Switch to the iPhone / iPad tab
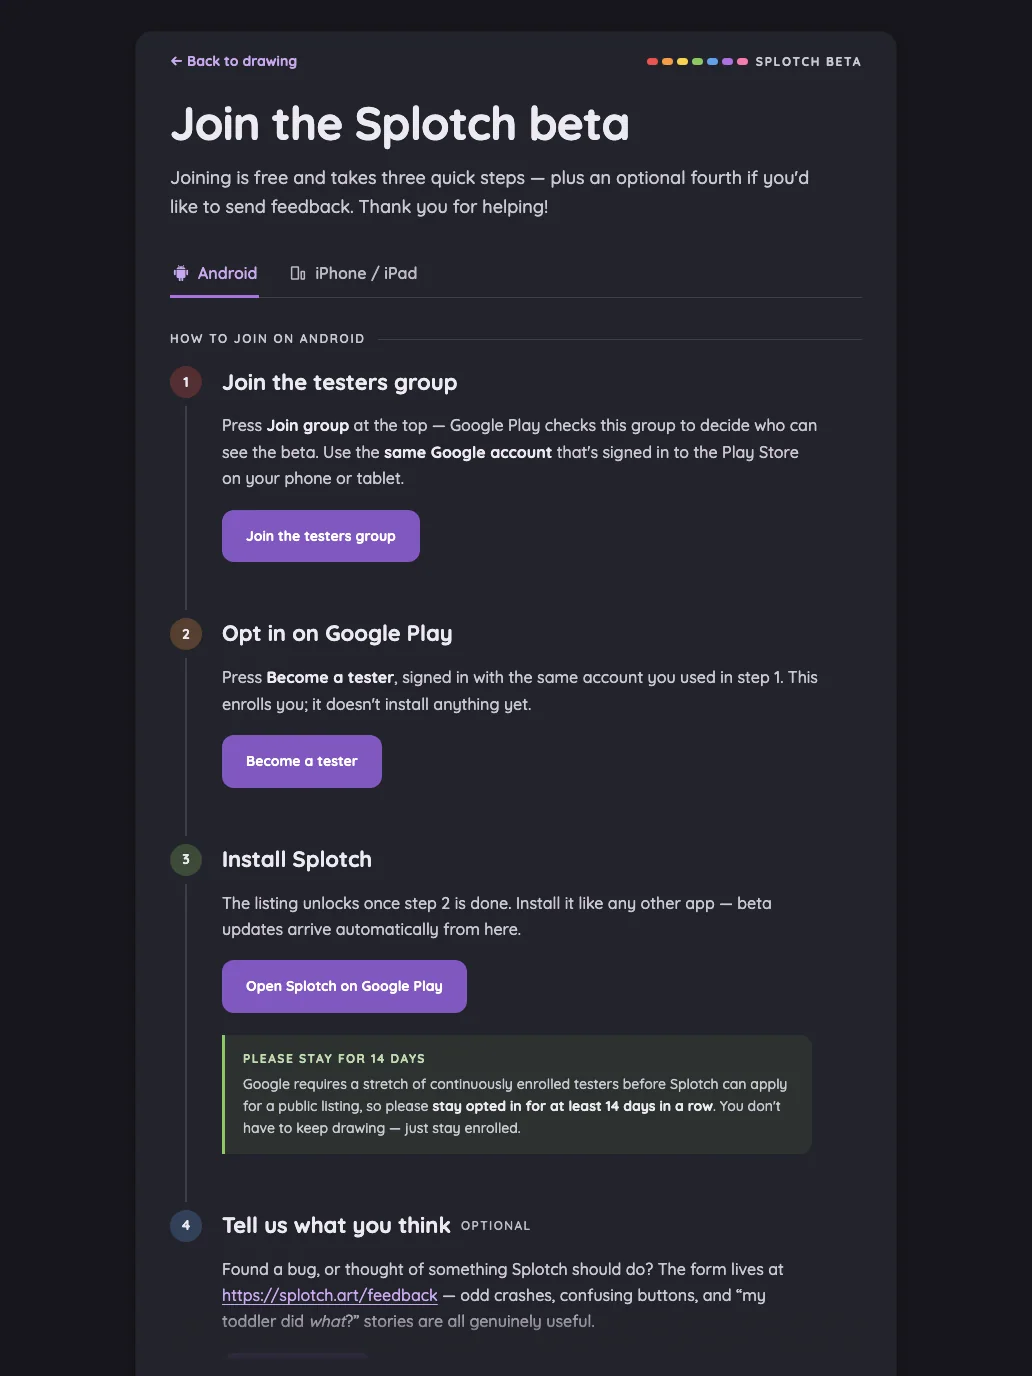This screenshot has width=1032, height=1376. 353,274
